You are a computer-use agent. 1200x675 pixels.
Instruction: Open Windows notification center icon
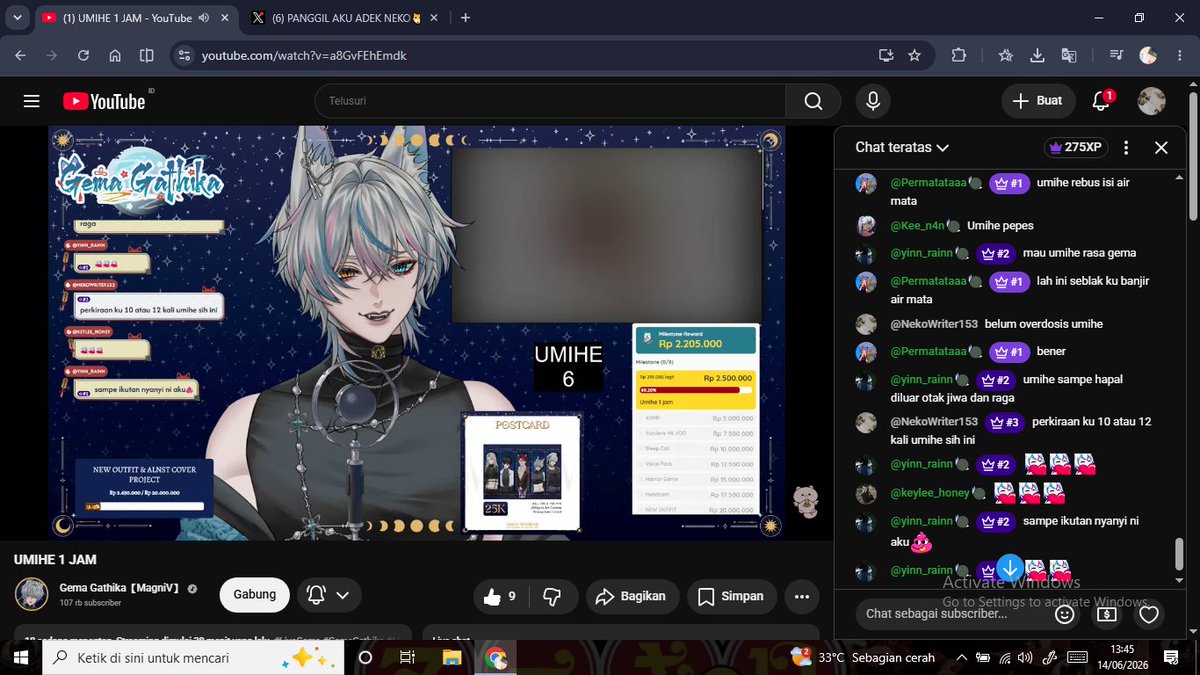pyautogui.click(x=1172, y=657)
